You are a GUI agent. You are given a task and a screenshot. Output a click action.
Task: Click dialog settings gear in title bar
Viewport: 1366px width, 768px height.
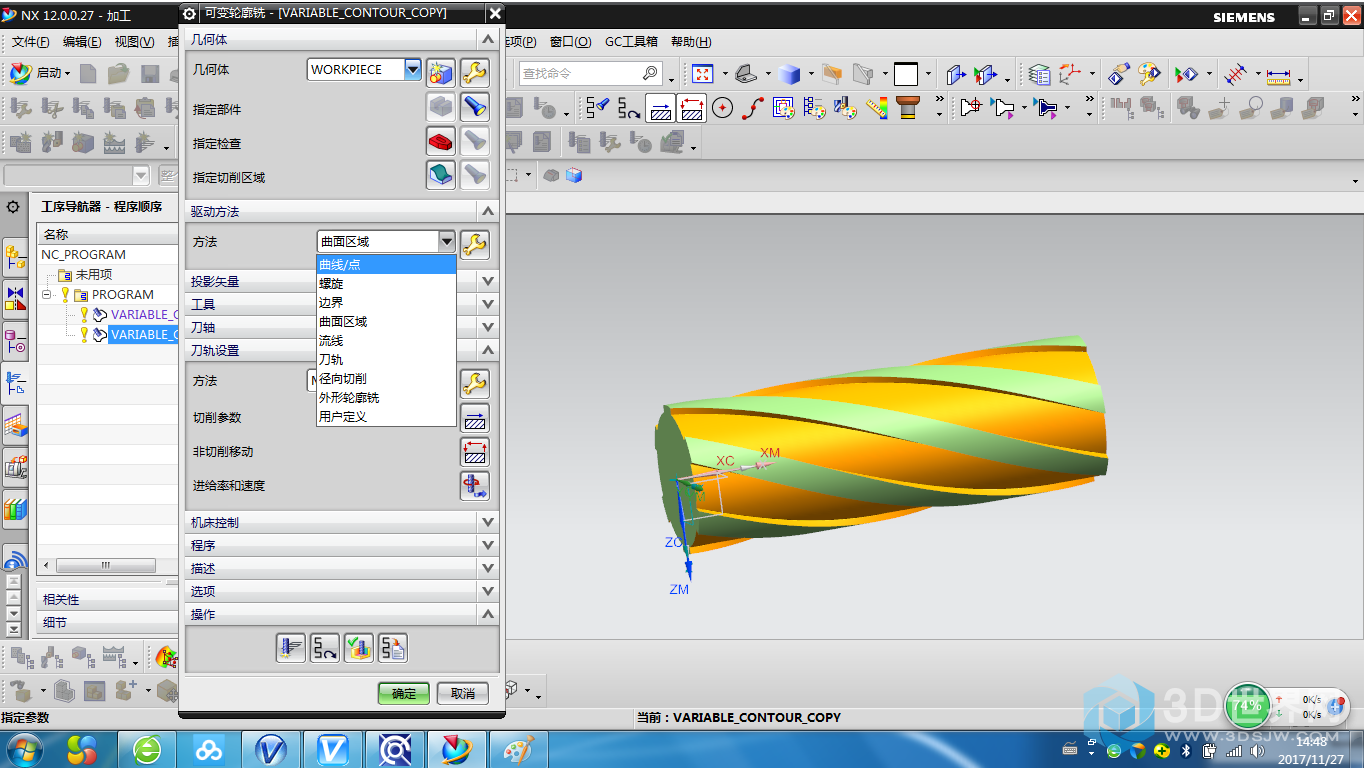point(190,13)
